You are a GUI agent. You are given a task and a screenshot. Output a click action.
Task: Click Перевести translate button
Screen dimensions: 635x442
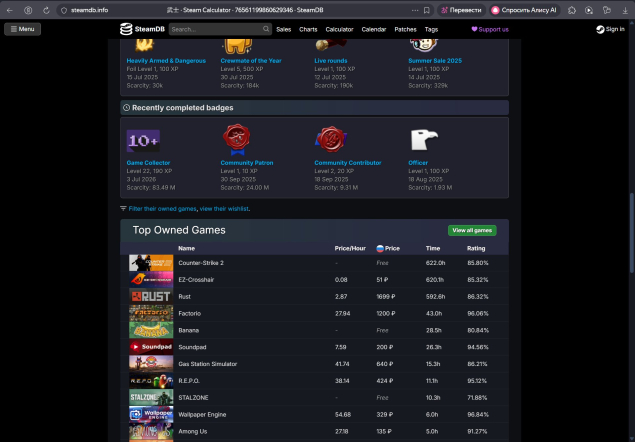pos(461,10)
